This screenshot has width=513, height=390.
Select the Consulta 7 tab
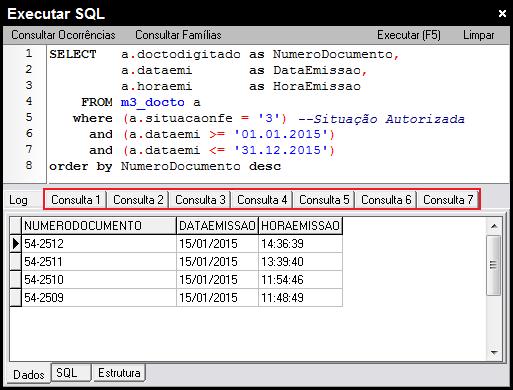click(448, 200)
